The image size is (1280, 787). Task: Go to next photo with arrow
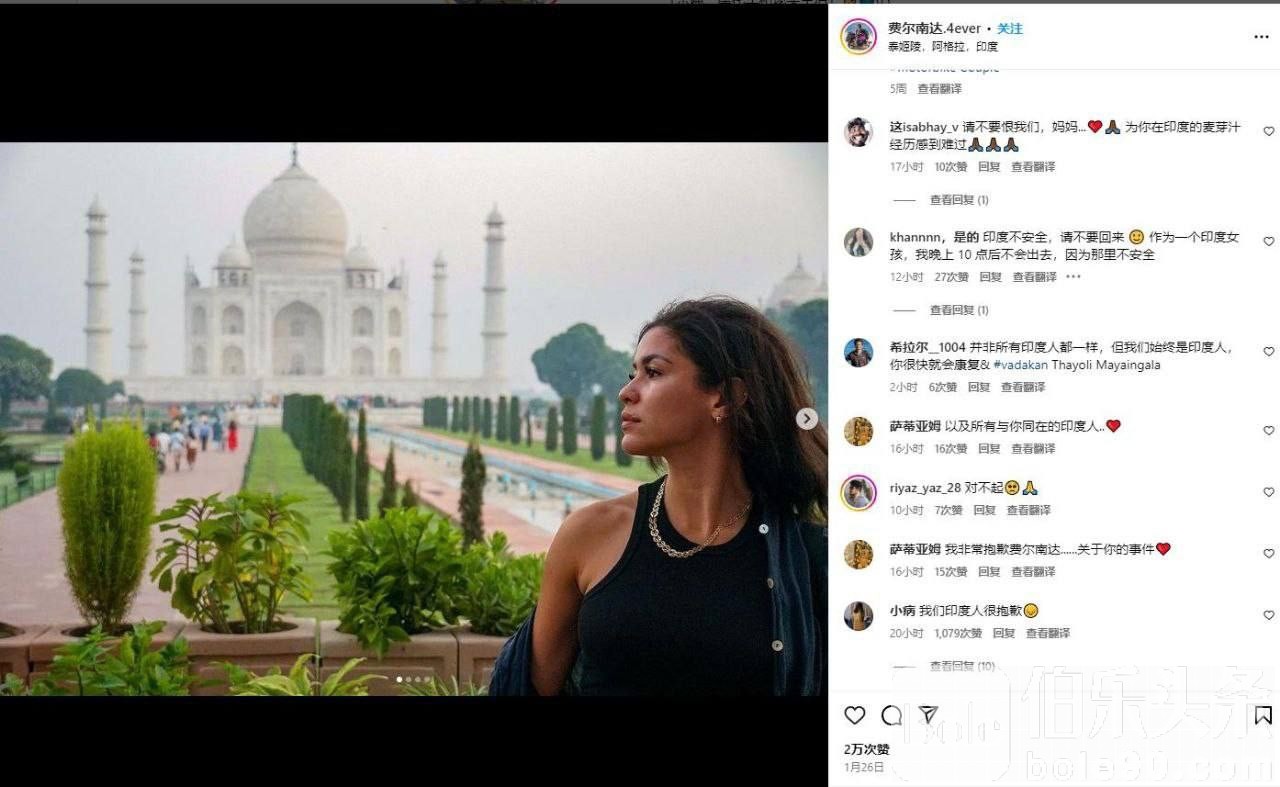[x=807, y=419]
